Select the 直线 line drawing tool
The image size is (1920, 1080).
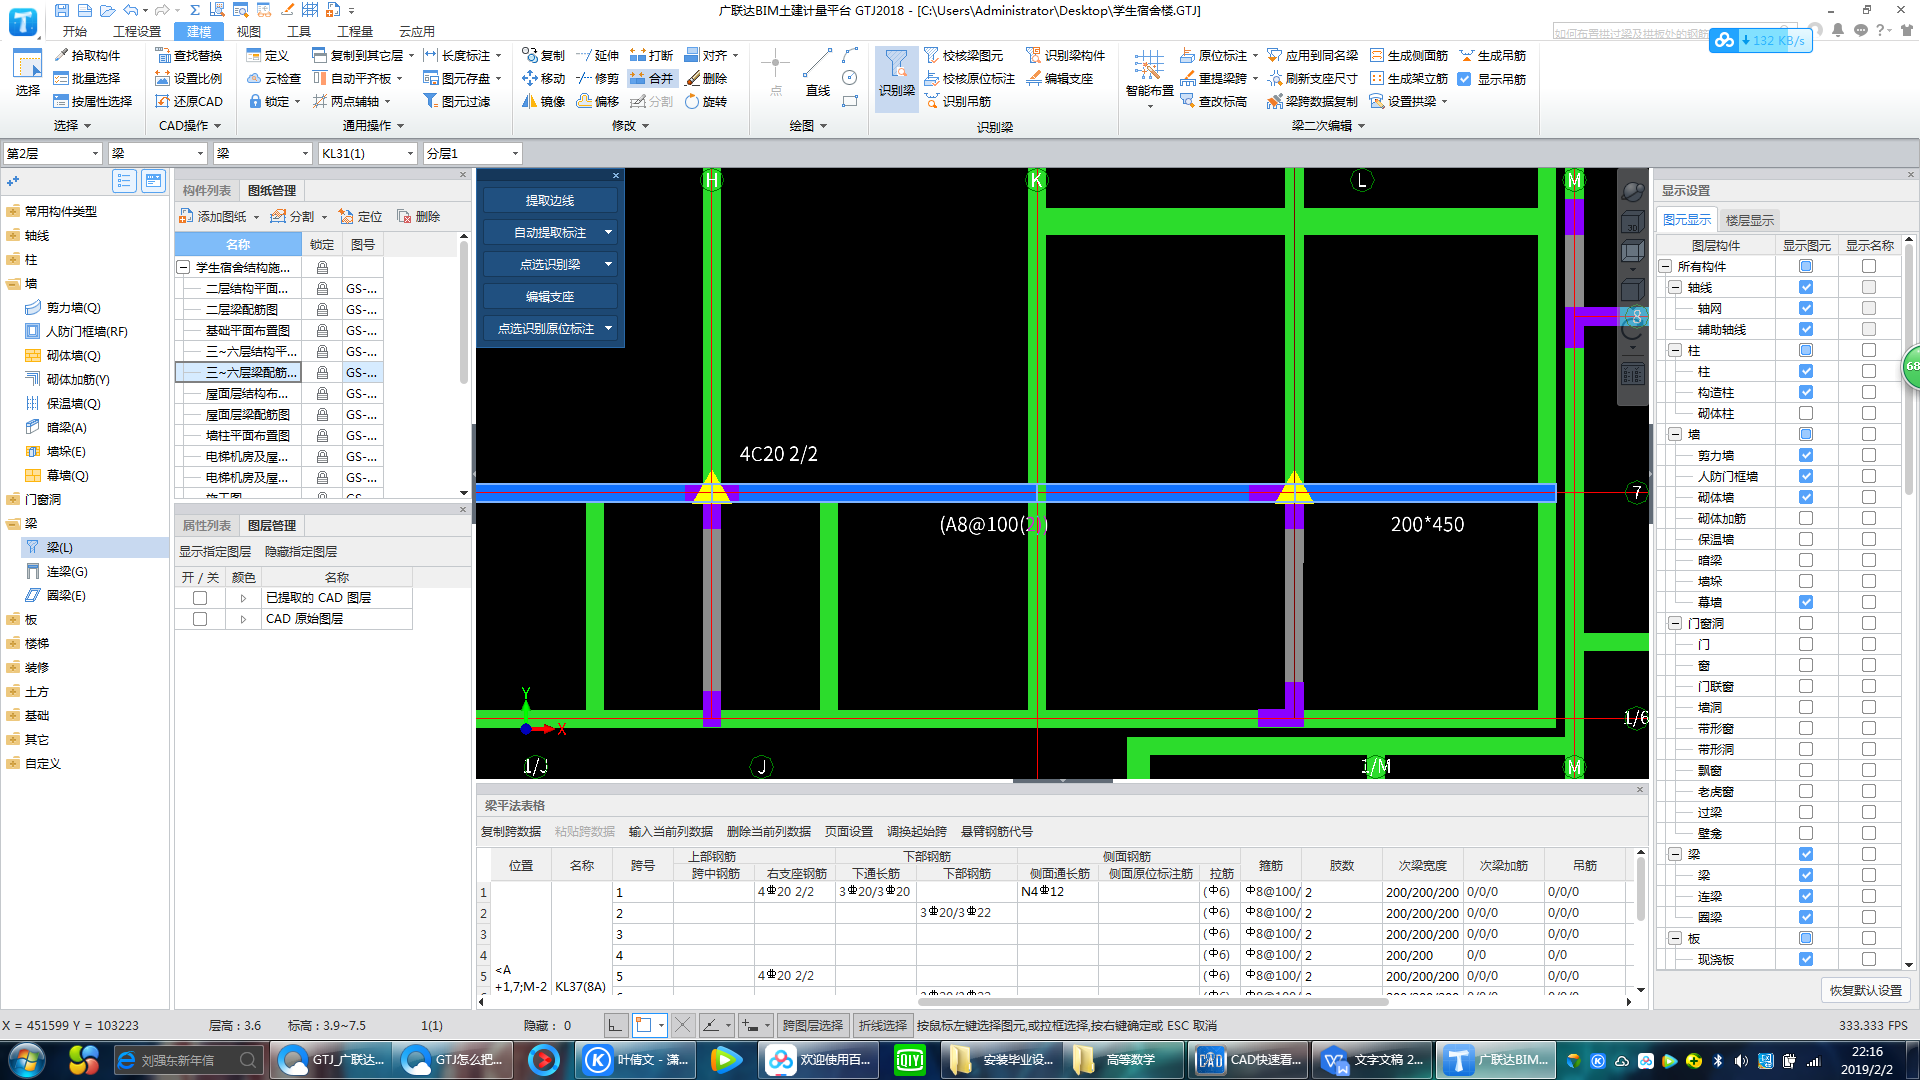pos(818,73)
